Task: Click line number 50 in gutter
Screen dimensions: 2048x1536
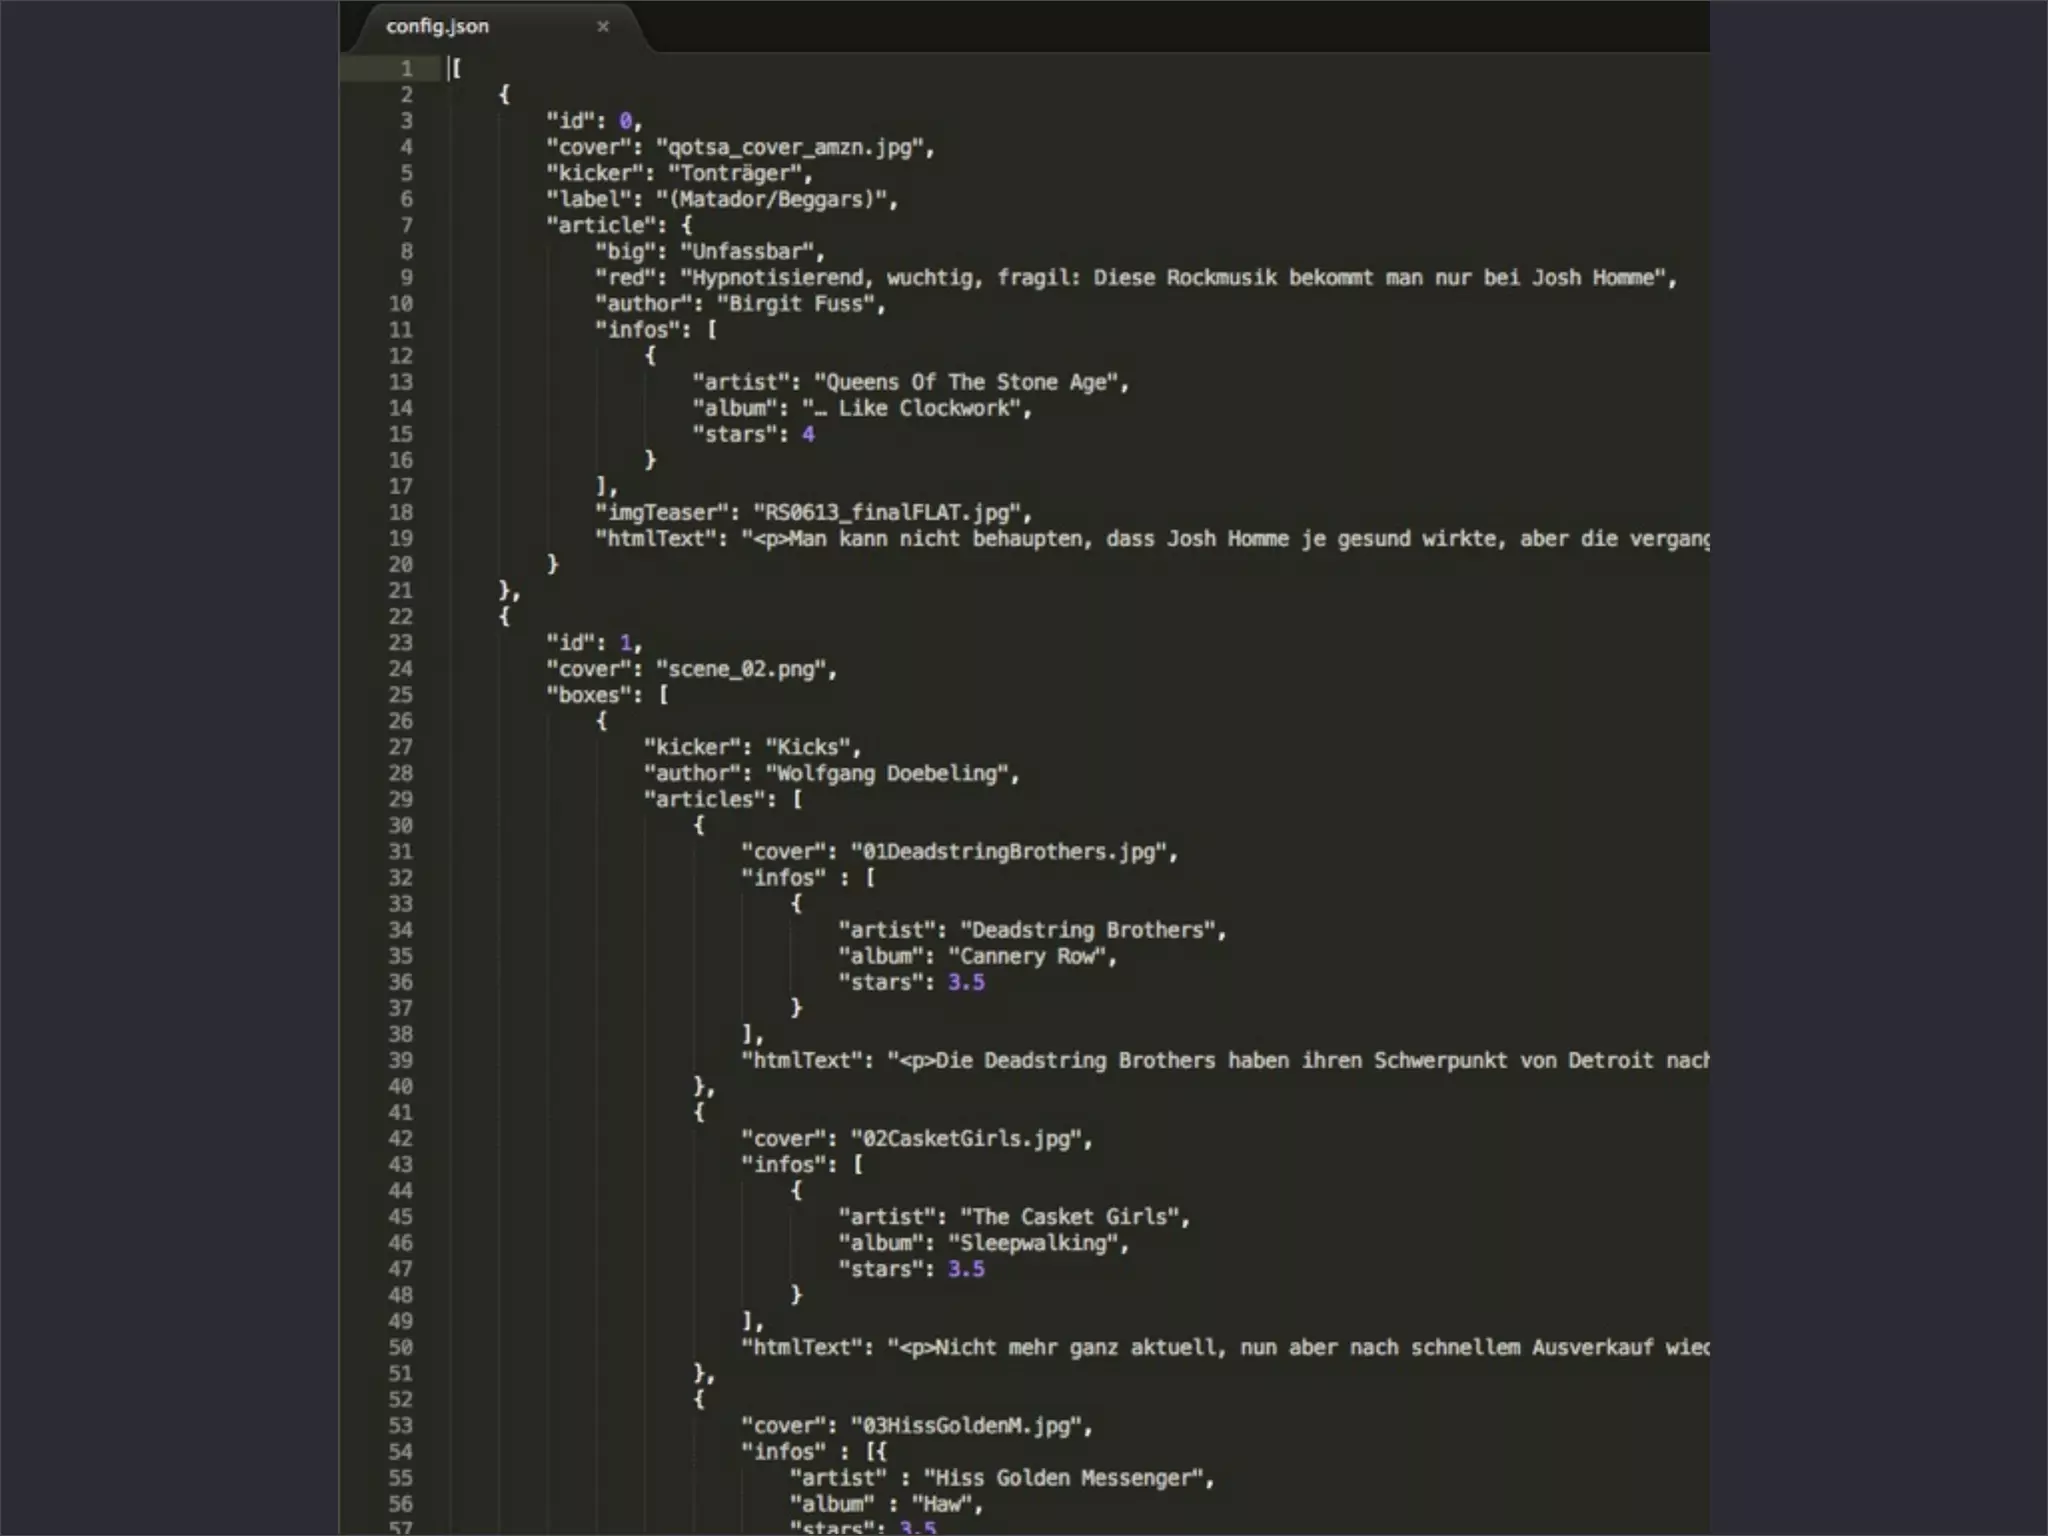Action: pyautogui.click(x=400, y=1347)
